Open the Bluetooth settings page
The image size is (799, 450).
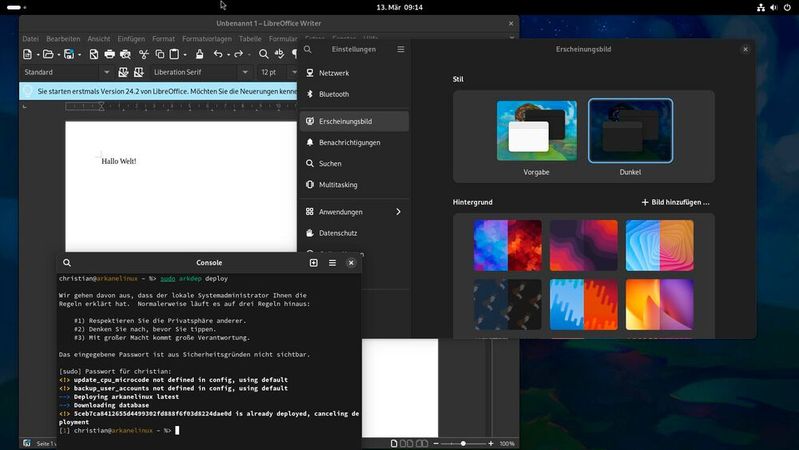(354, 94)
